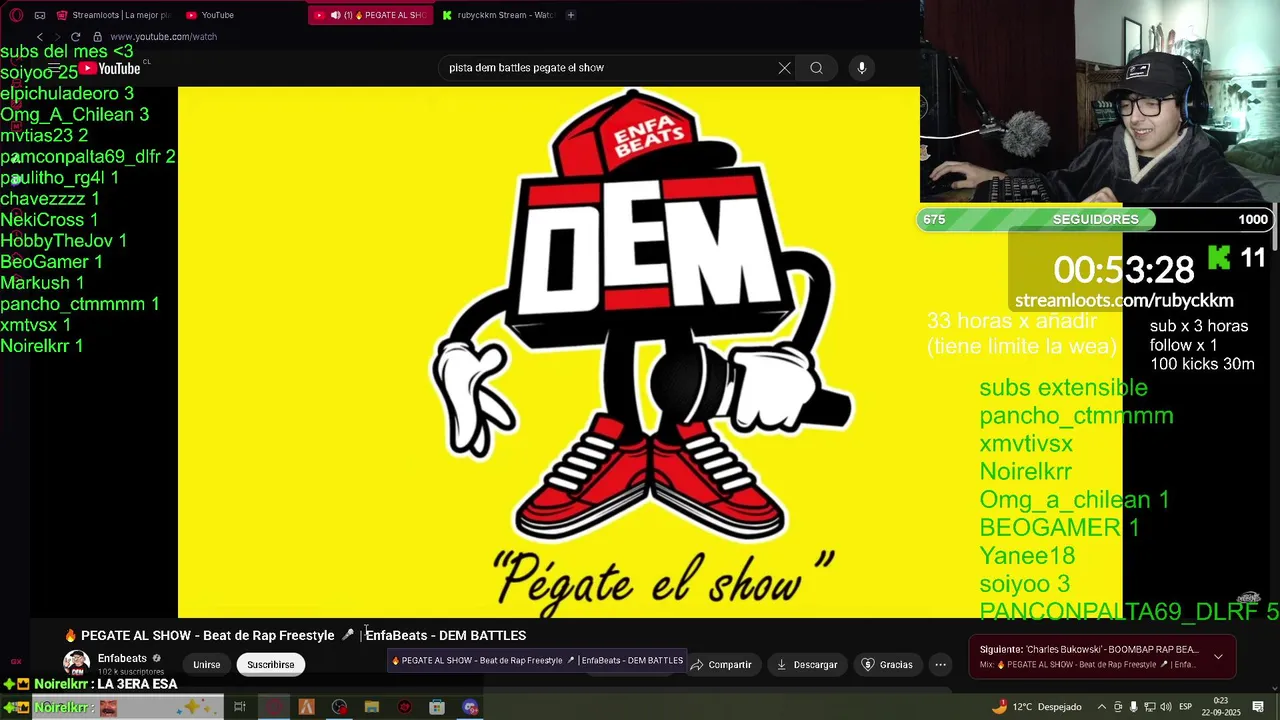Viewport: 1280px width, 720px height.
Task: Click the subs extensible heading
Action: click(x=1063, y=388)
